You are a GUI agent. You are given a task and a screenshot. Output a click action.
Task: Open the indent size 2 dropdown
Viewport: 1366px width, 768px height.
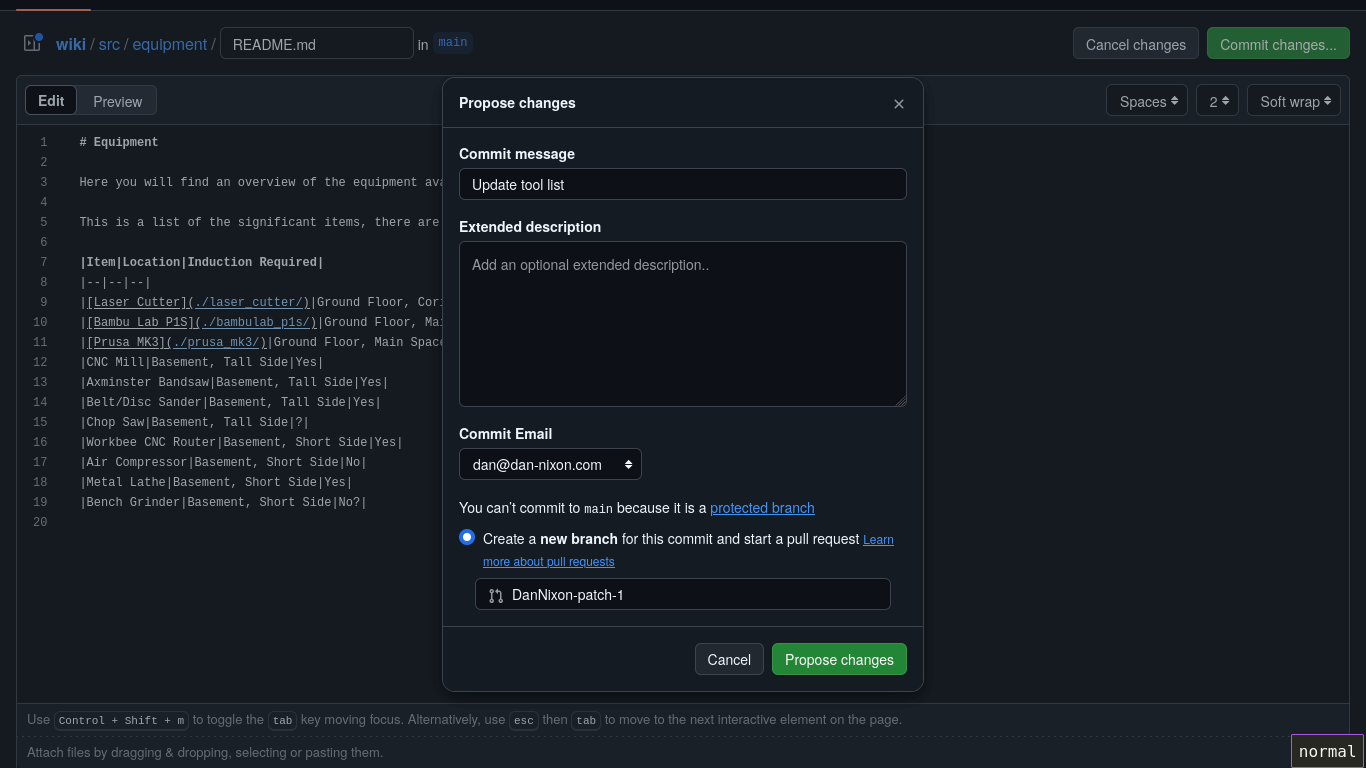[x=1217, y=100]
